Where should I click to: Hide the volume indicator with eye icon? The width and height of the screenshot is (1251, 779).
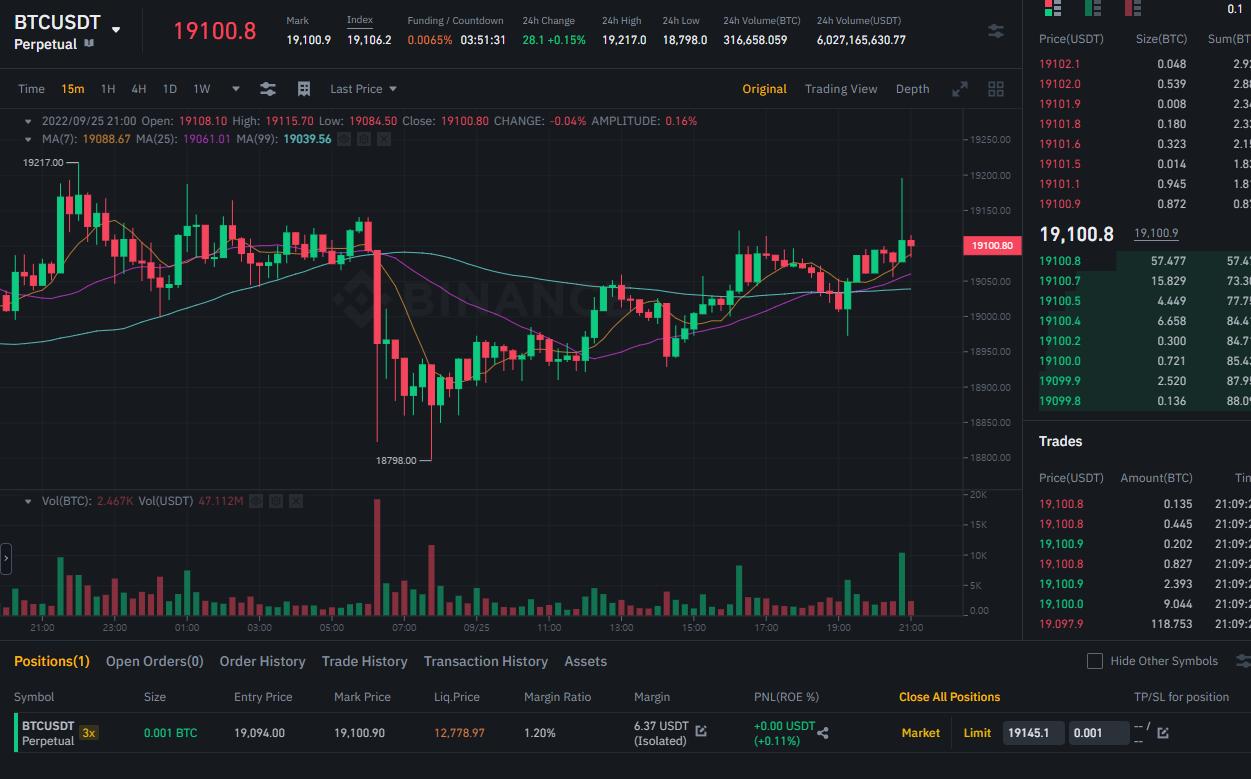(256, 500)
